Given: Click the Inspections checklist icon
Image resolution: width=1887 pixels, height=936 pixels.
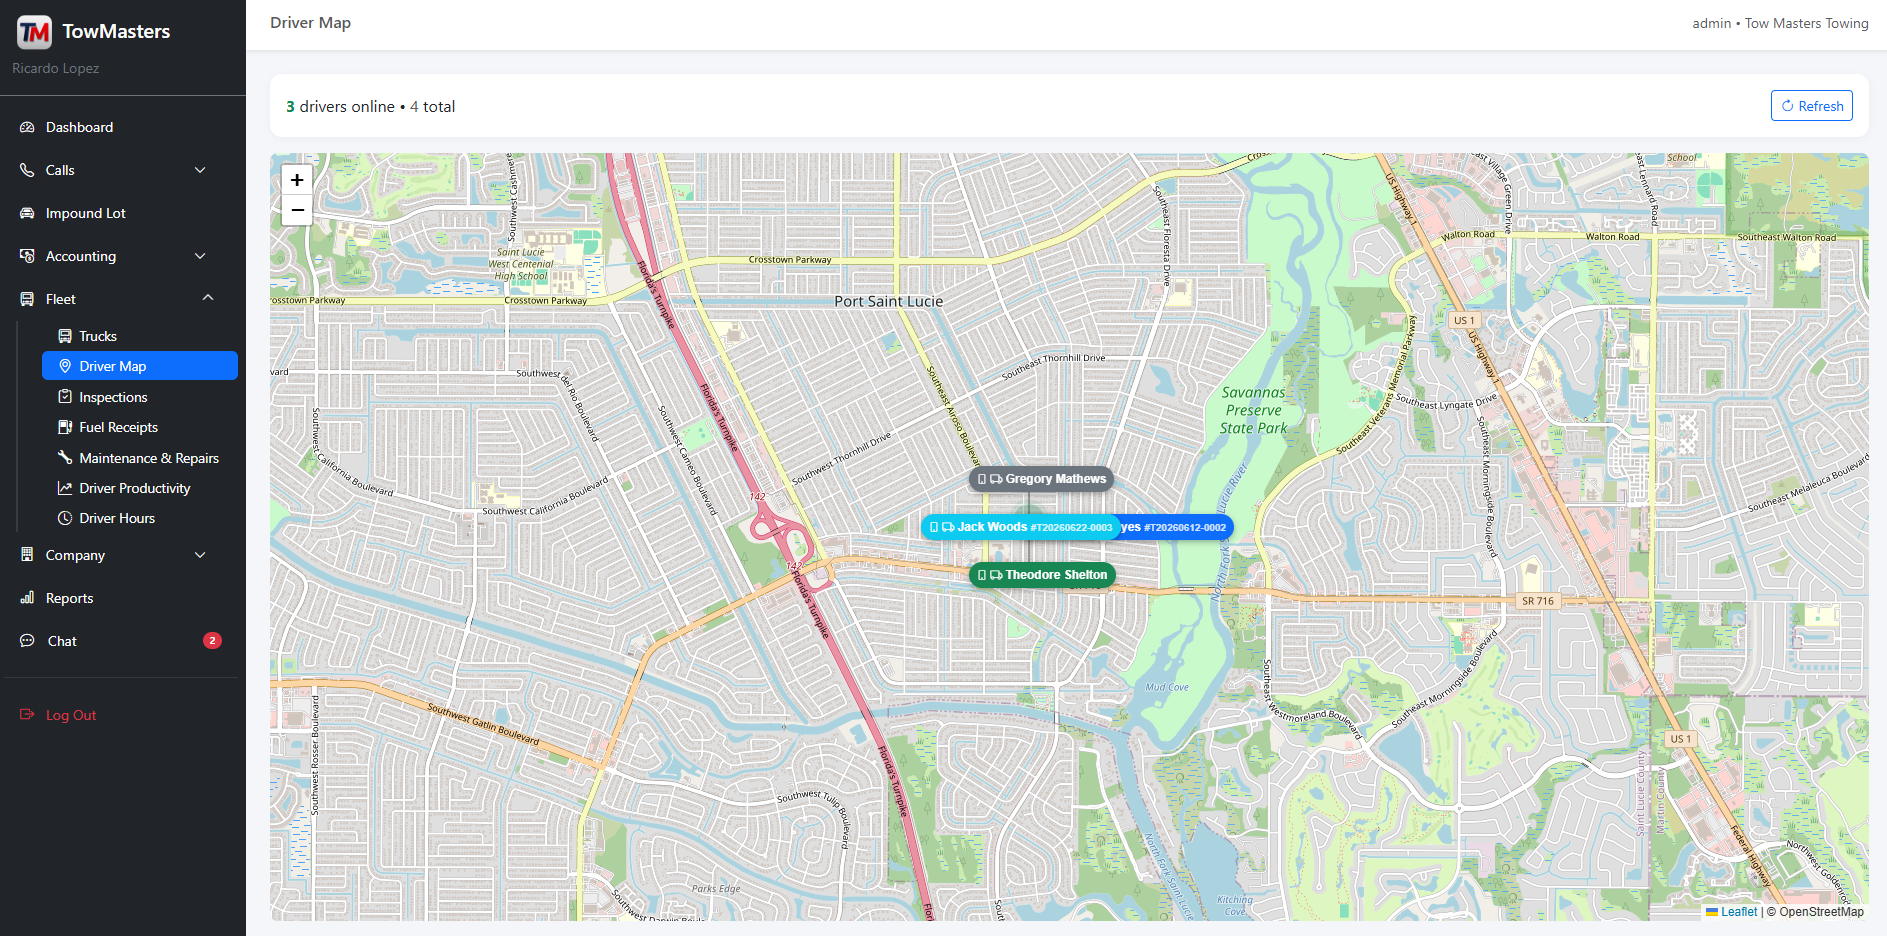Looking at the screenshot, I should pyautogui.click(x=65, y=397).
